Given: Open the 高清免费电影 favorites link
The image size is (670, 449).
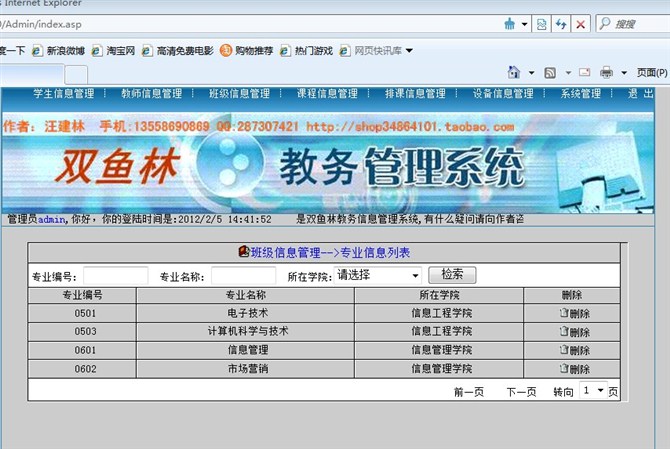Looking at the screenshot, I should (178, 51).
